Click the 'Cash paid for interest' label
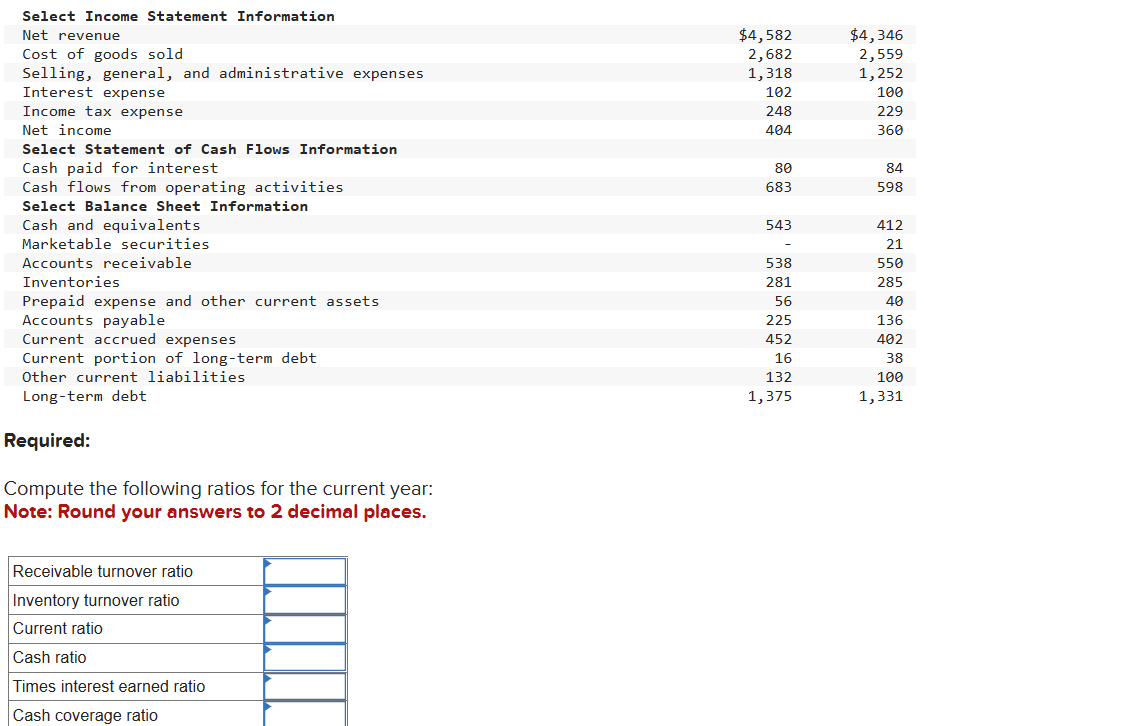 120,168
